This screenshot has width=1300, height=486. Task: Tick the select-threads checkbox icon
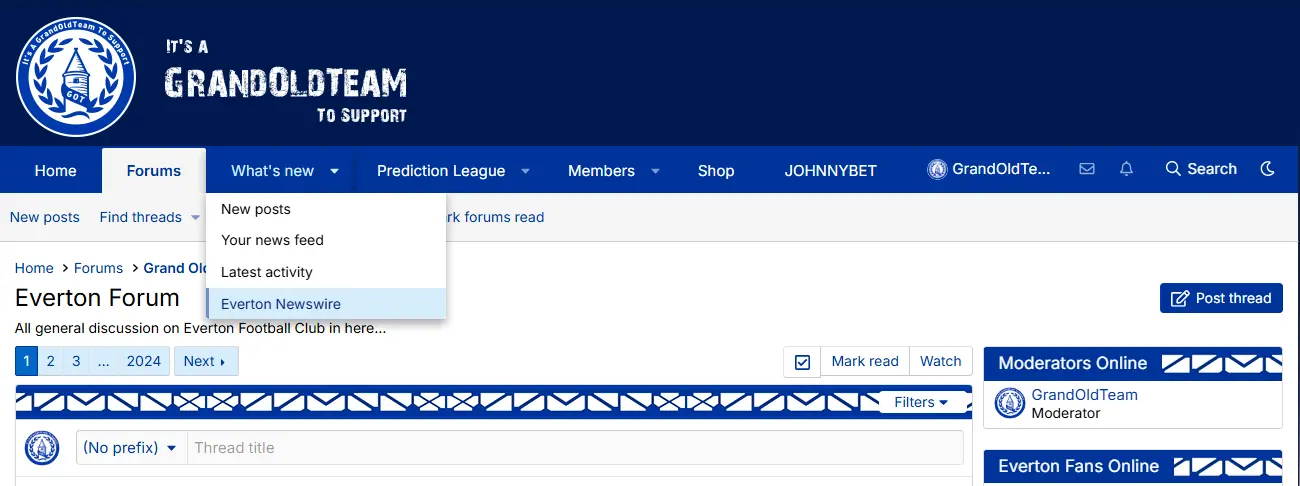click(x=802, y=362)
